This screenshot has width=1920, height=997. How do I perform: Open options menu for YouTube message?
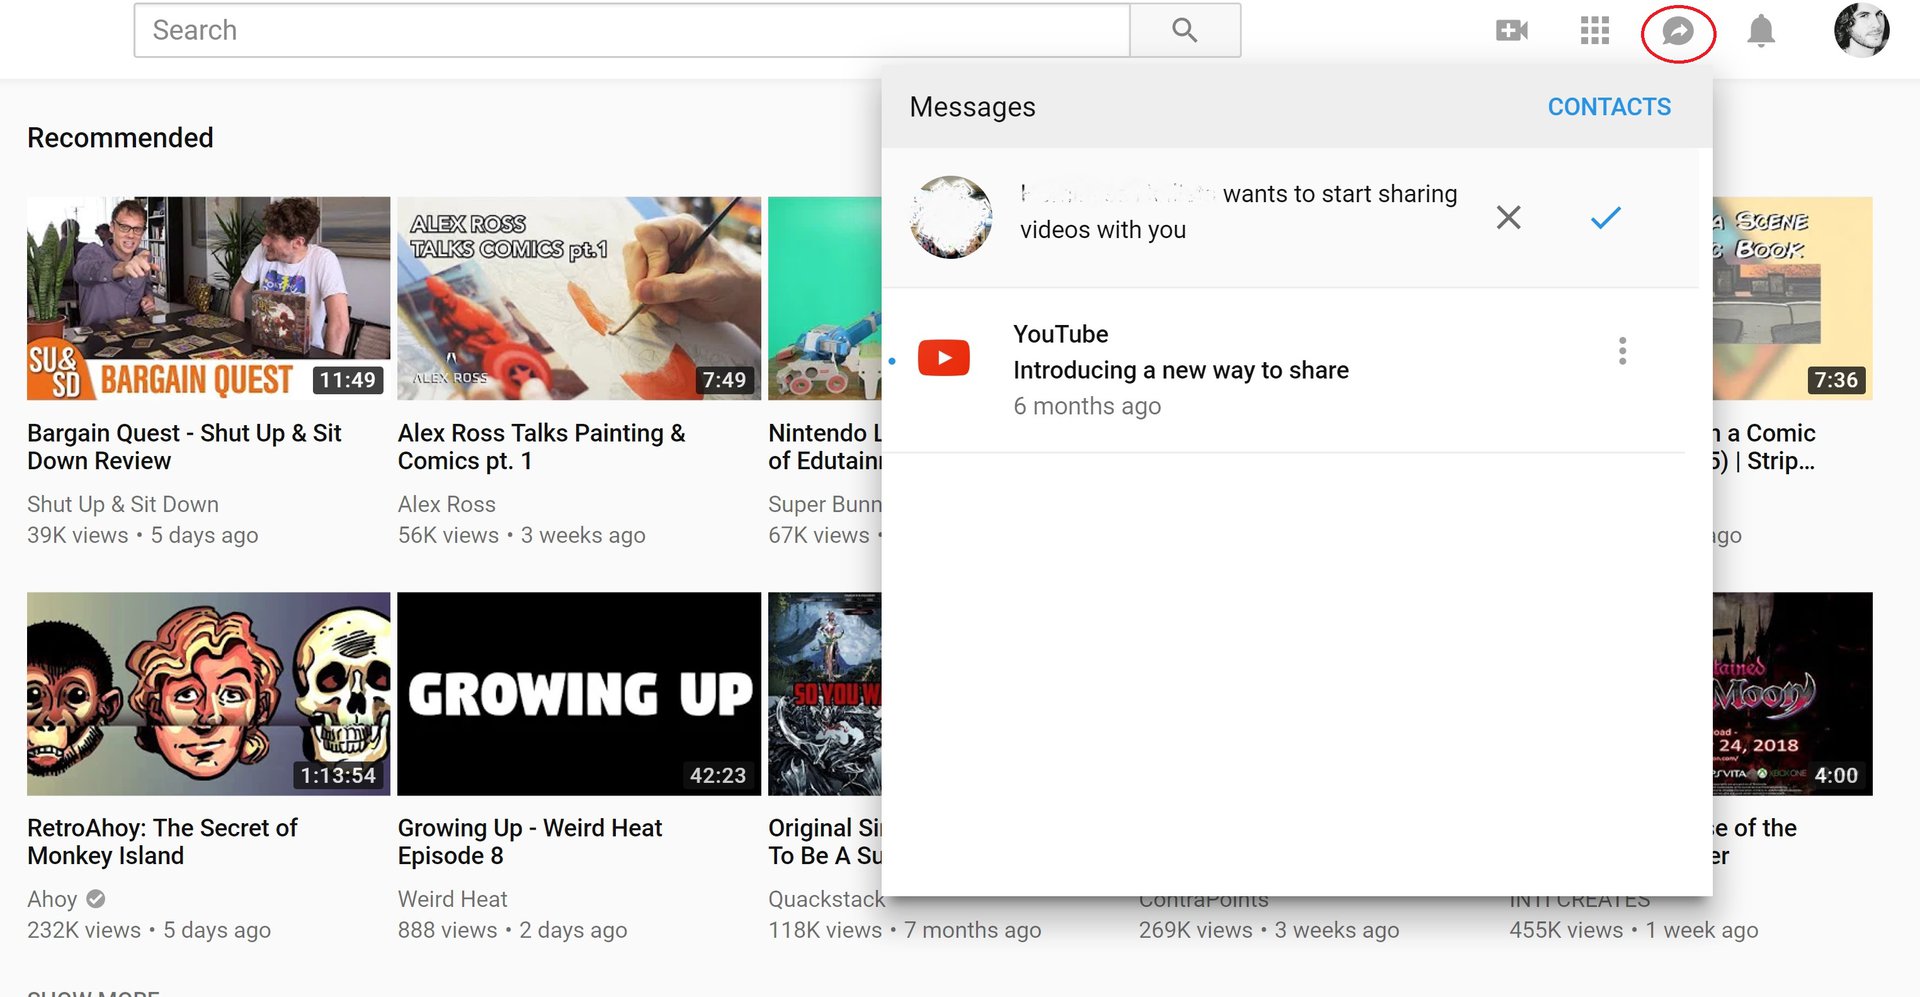click(x=1622, y=351)
